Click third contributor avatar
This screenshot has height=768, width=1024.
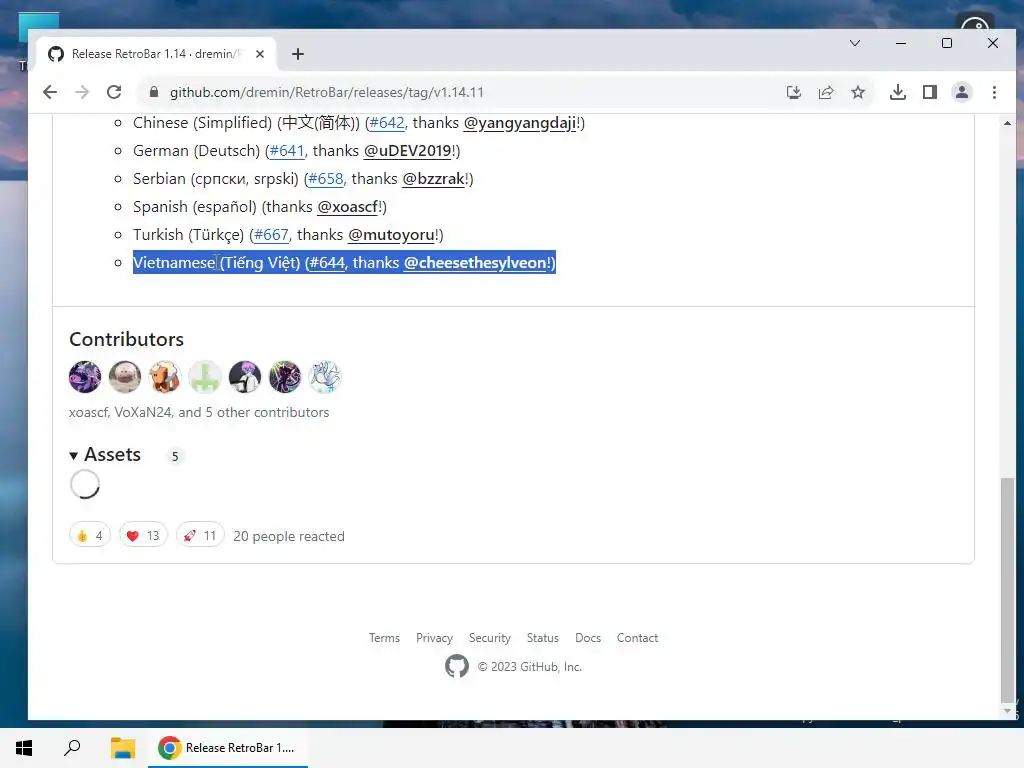(x=165, y=377)
